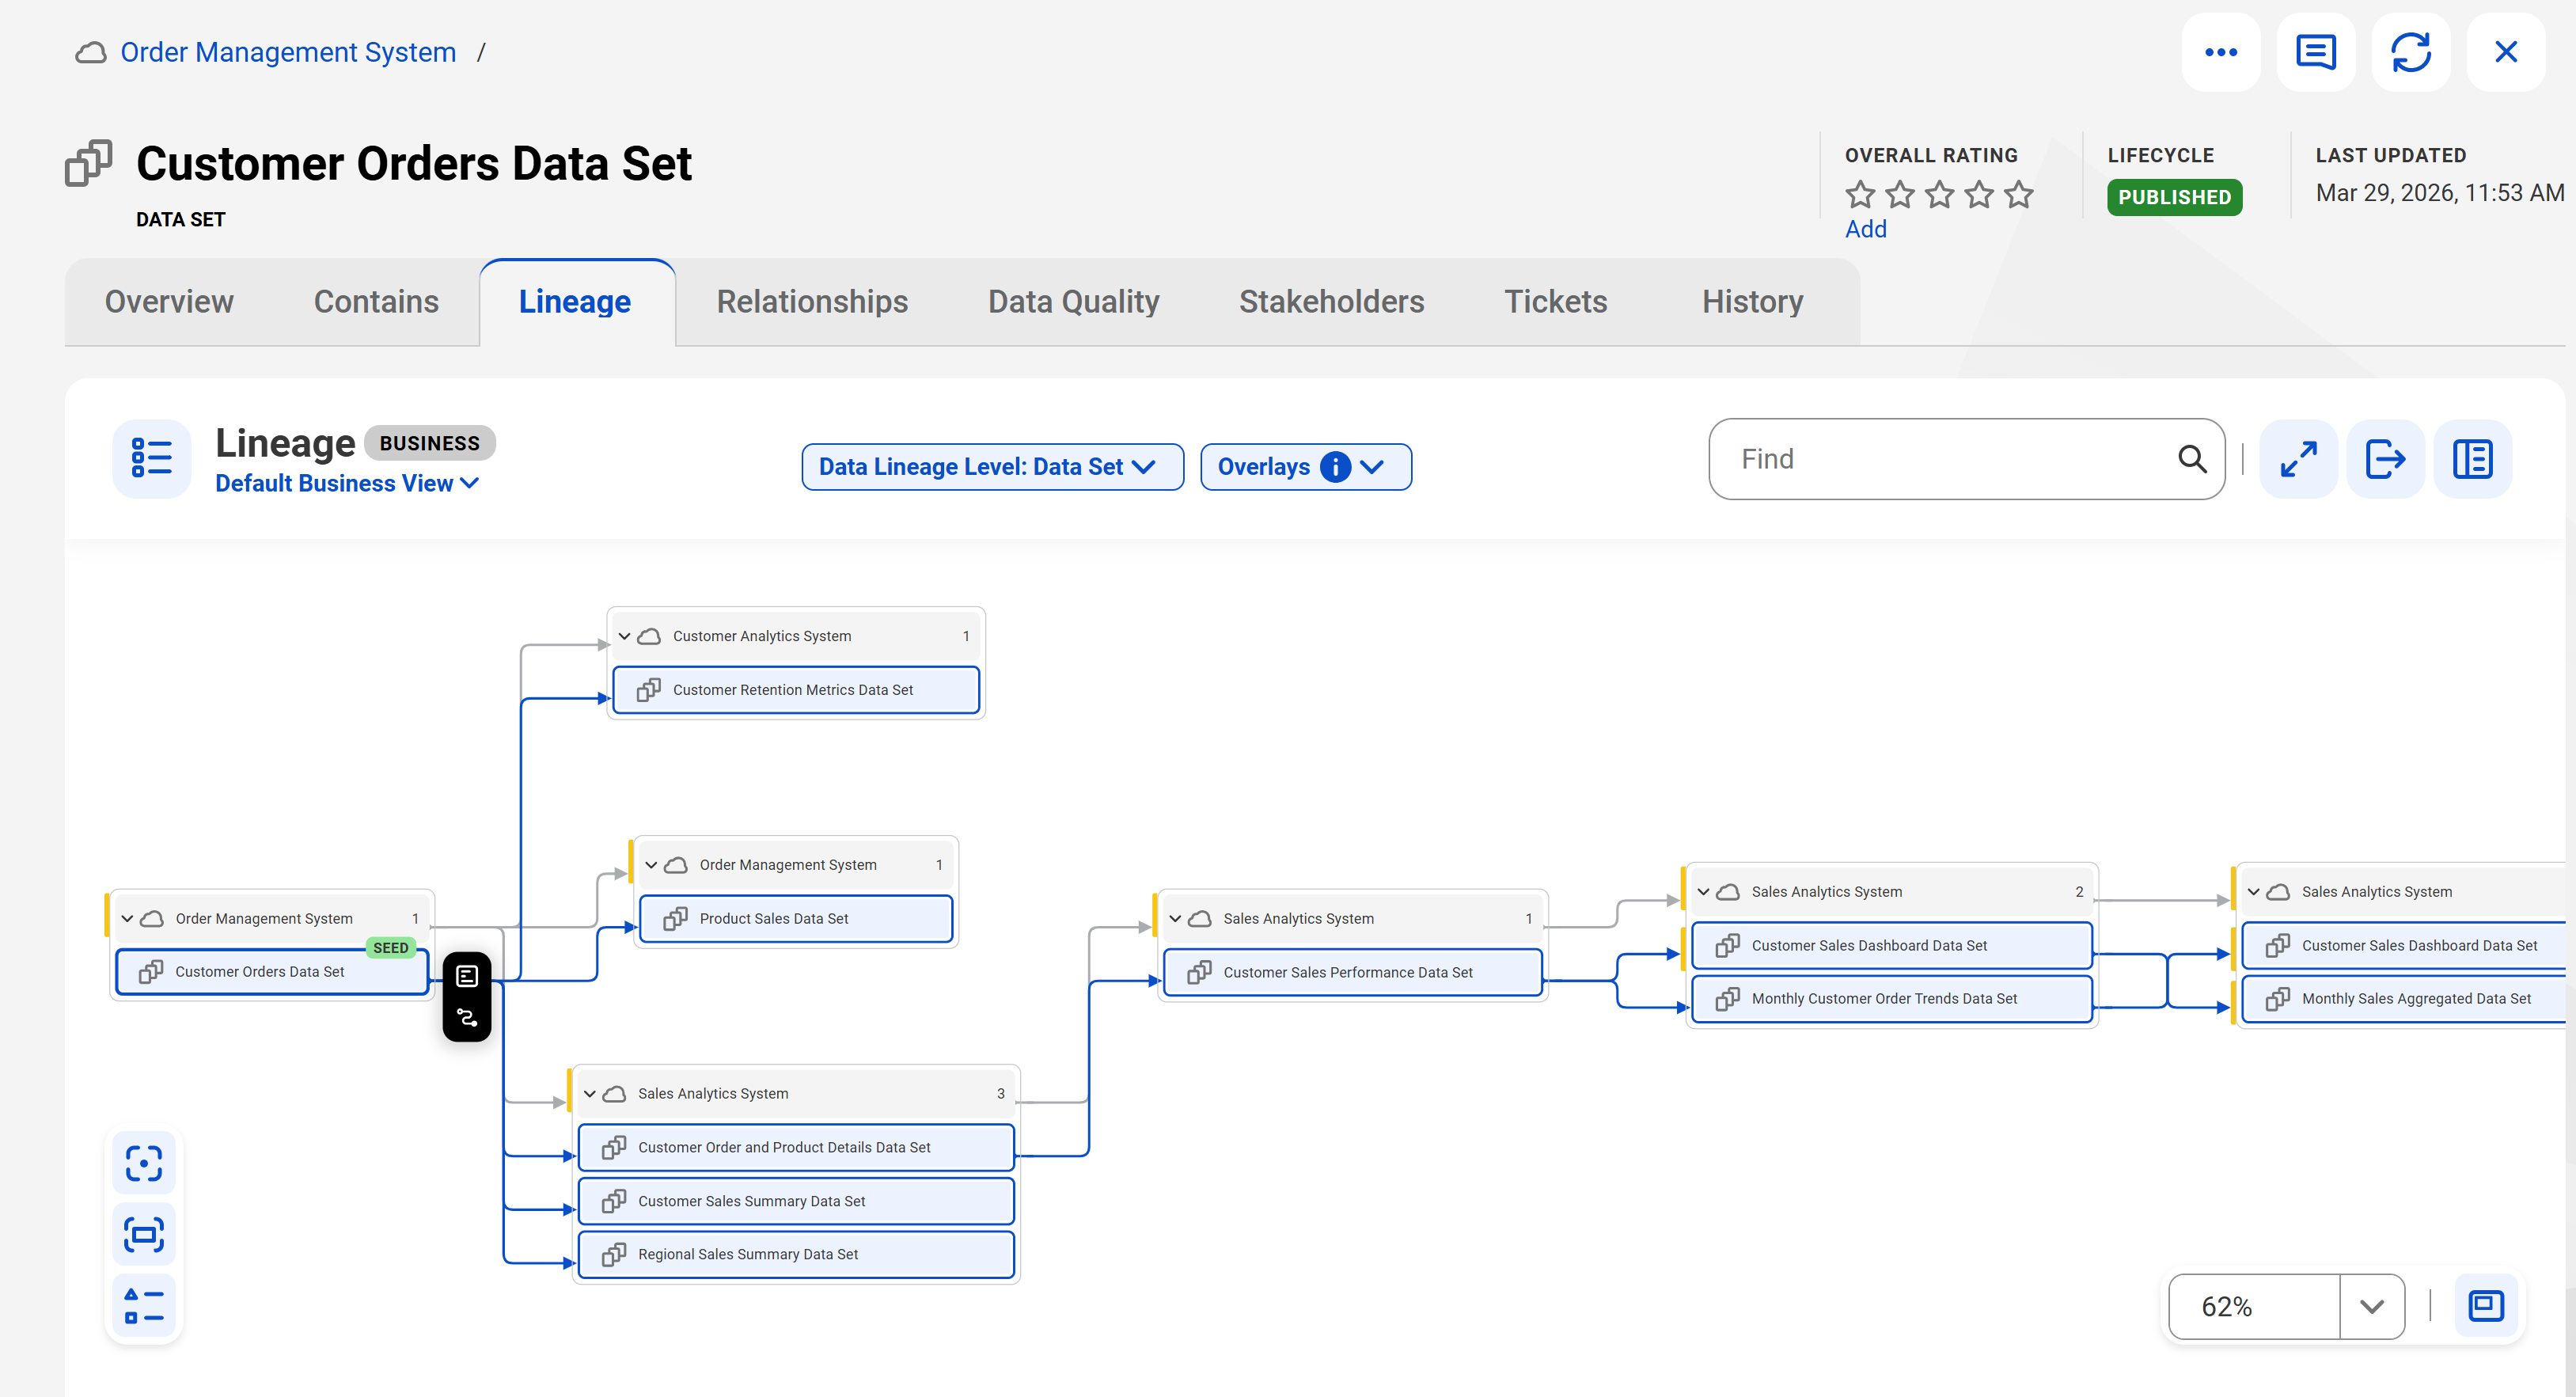The image size is (2576, 1397).
Task: Select the Customer Orders Data Set seed node
Action: [x=271, y=972]
